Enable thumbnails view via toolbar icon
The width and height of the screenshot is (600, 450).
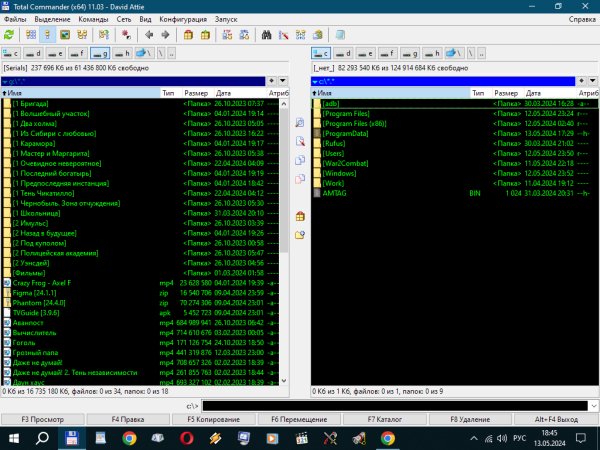(x=65, y=35)
